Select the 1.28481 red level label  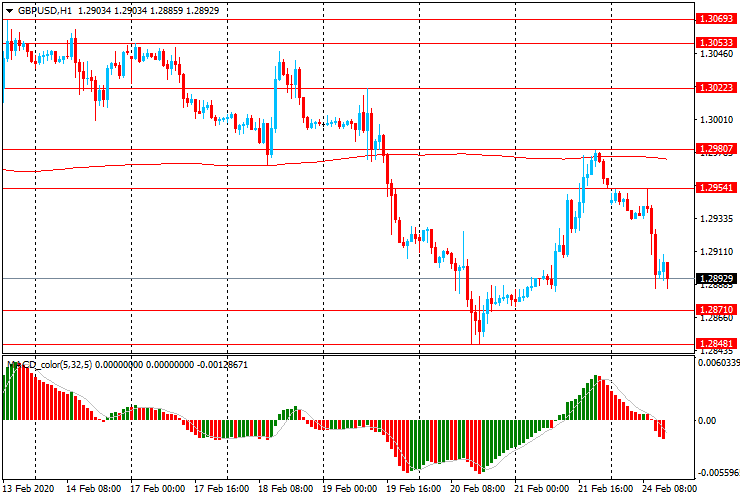tap(716, 344)
